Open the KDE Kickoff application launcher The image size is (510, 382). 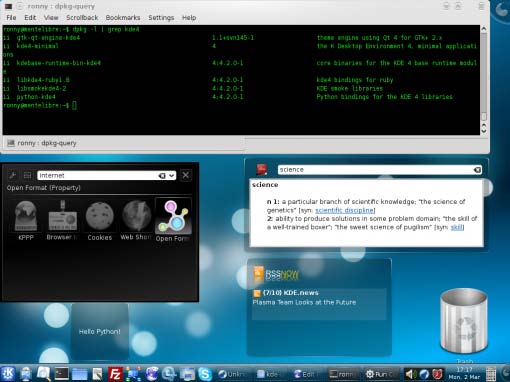7,373
